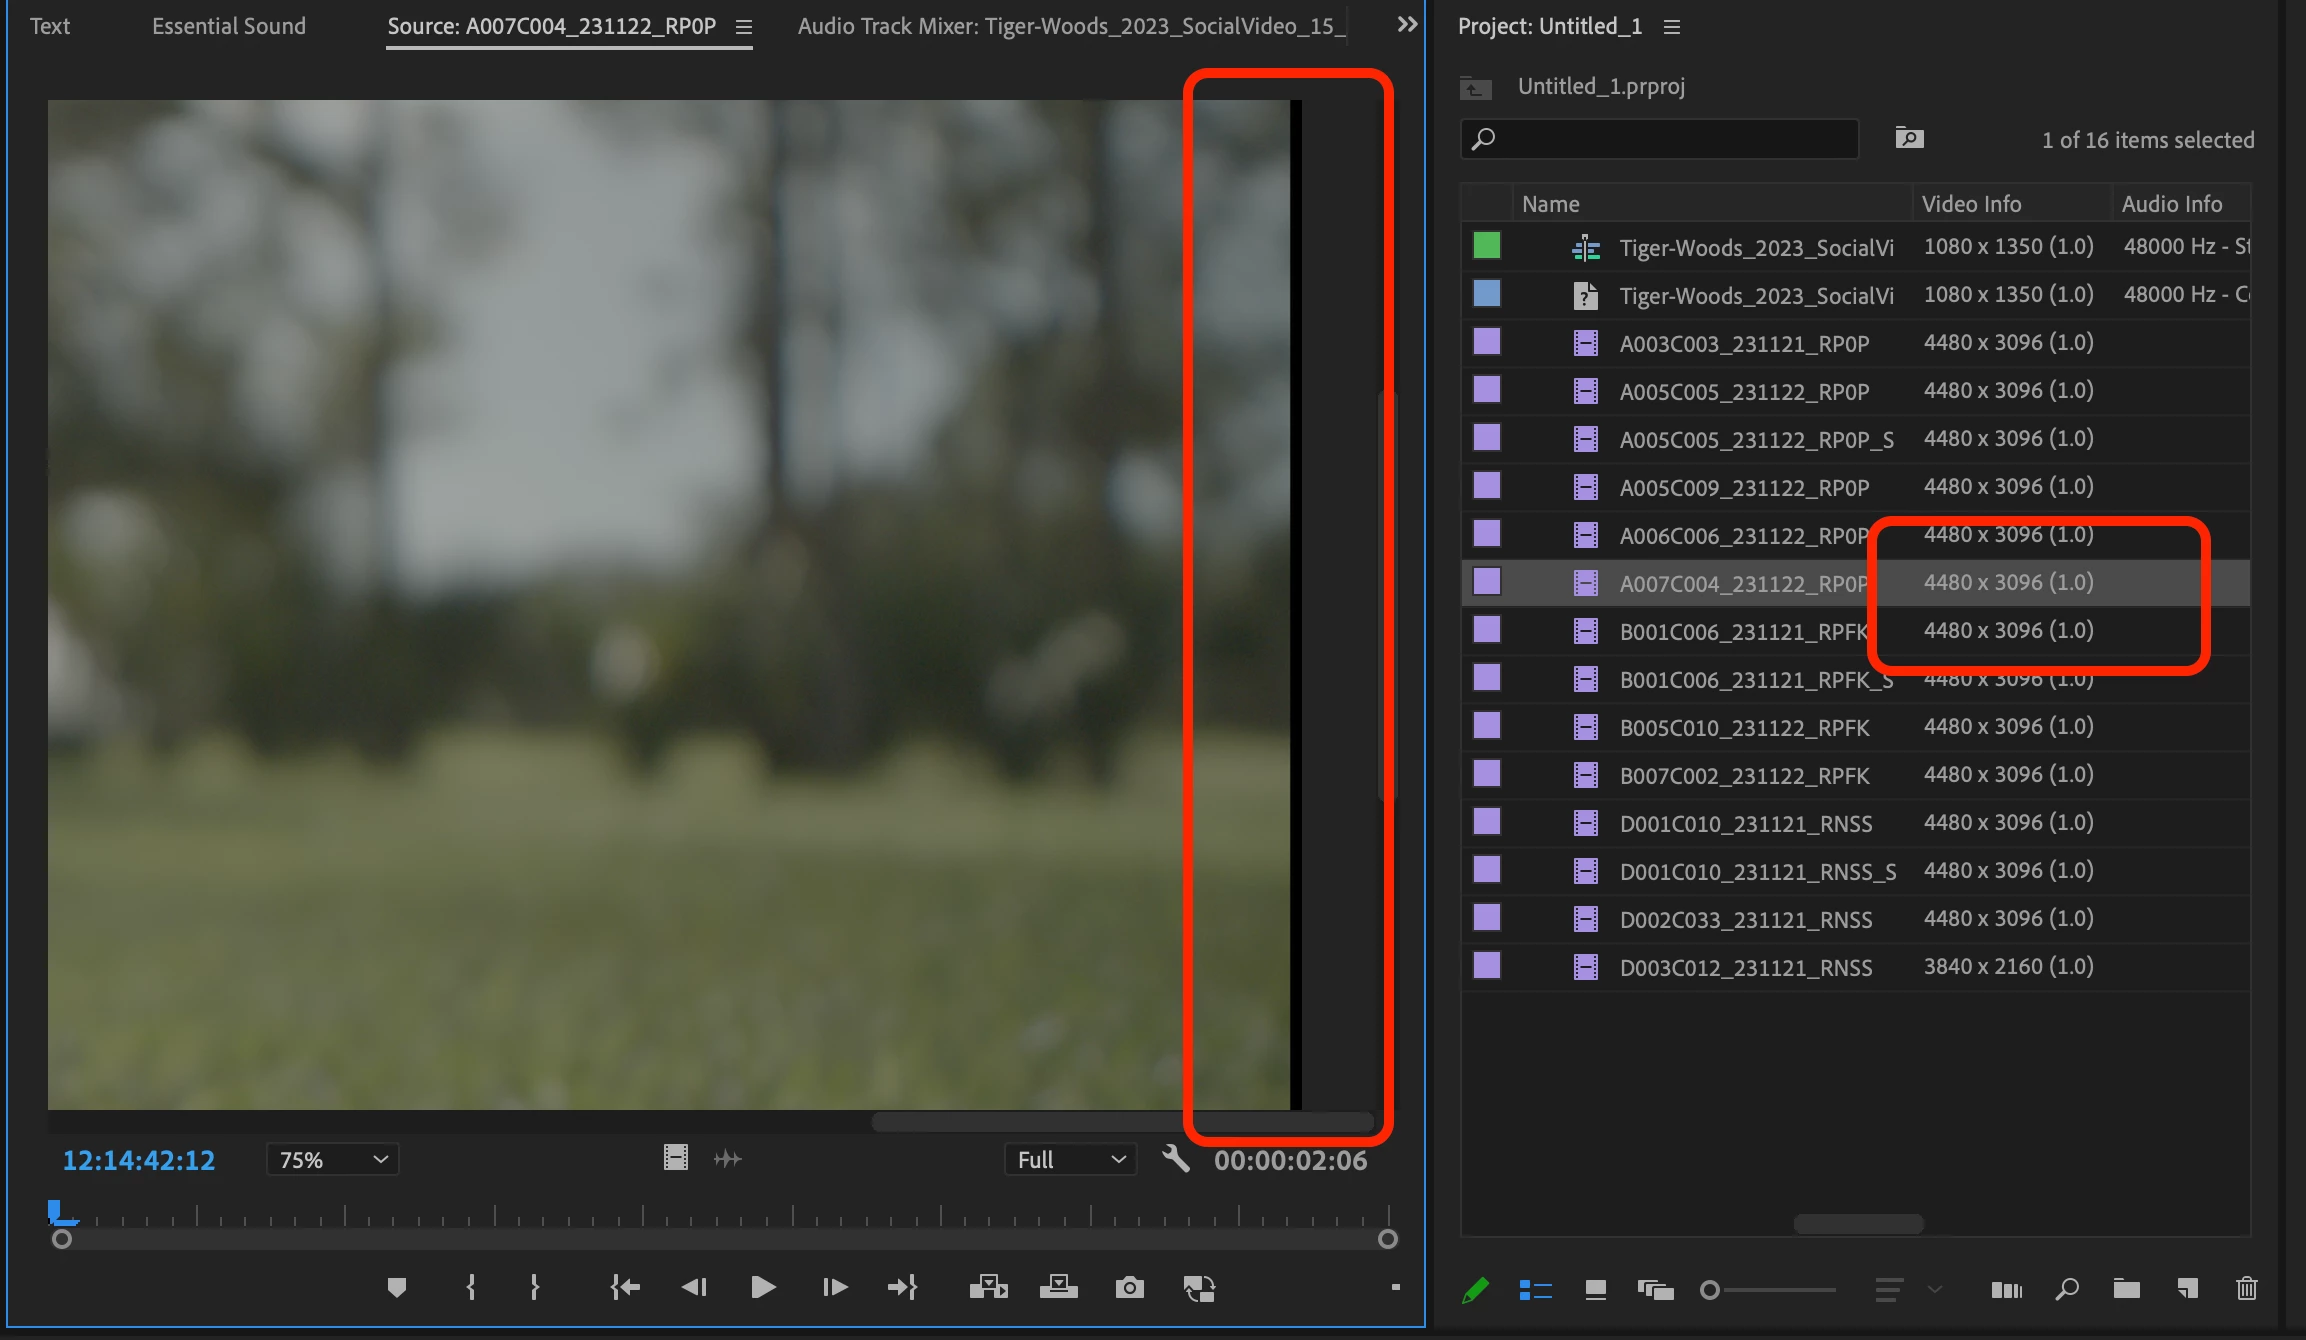Click the New Bin folder icon
The image size is (2306, 1340).
click(2126, 1289)
